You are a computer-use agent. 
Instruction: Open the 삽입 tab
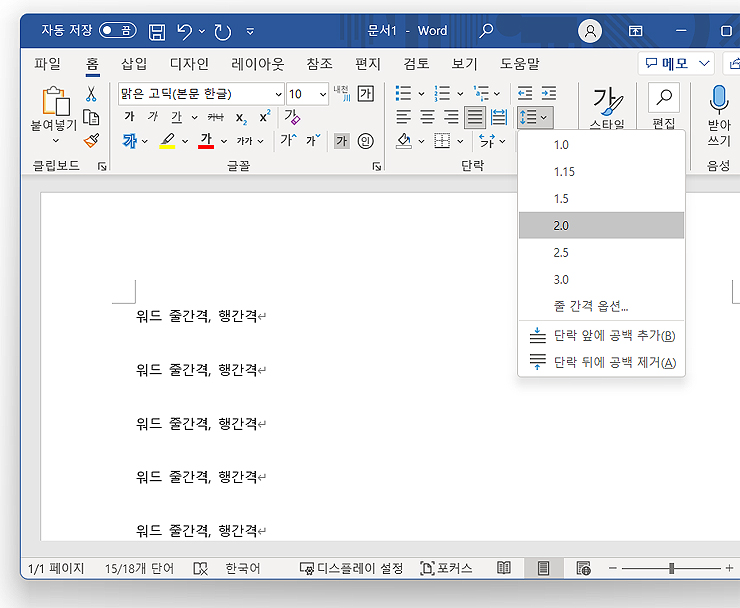(x=134, y=64)
